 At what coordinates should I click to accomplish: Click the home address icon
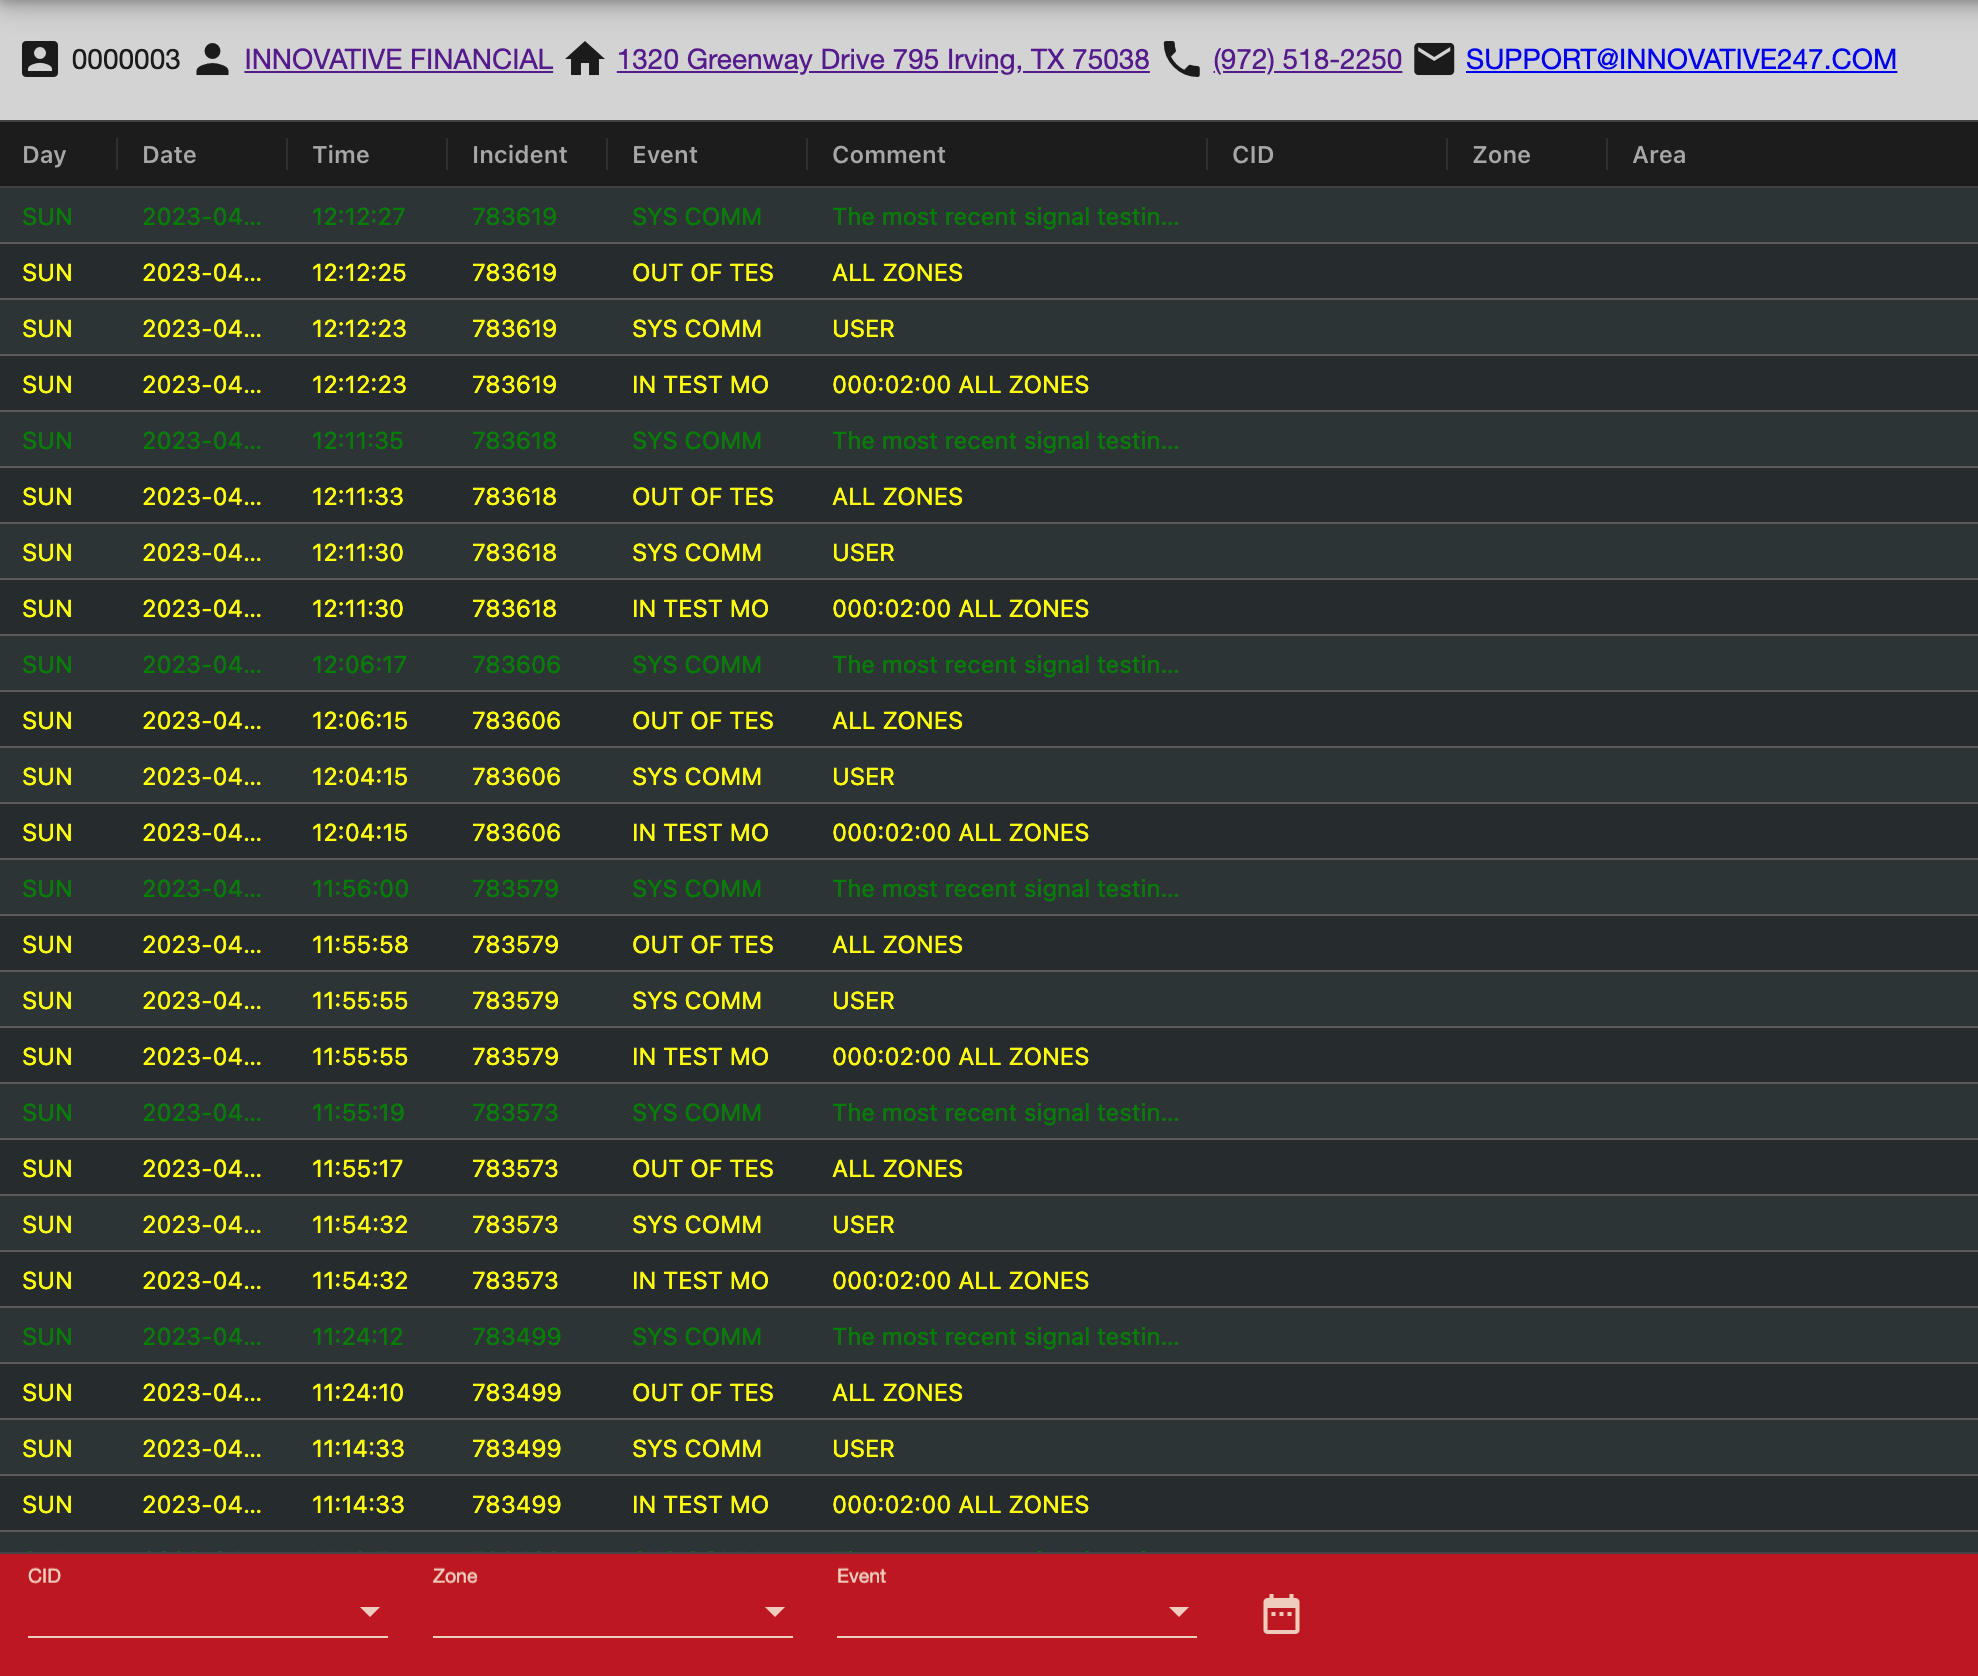[585, 59]
